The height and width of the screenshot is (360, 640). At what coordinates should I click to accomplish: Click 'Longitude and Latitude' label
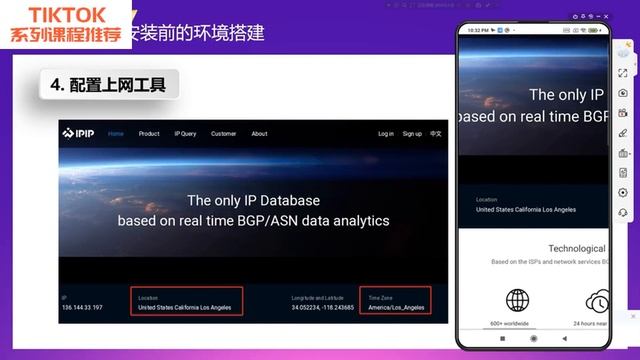[318, 298]
